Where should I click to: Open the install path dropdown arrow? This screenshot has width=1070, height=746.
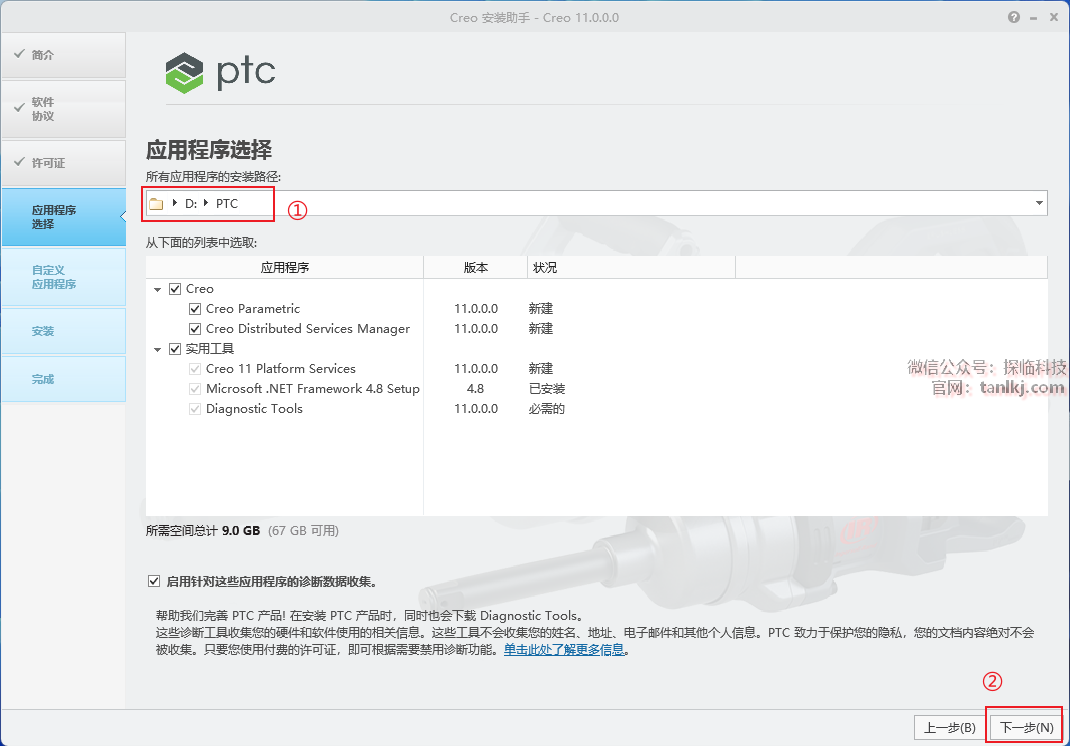[x=1039, y=203]
